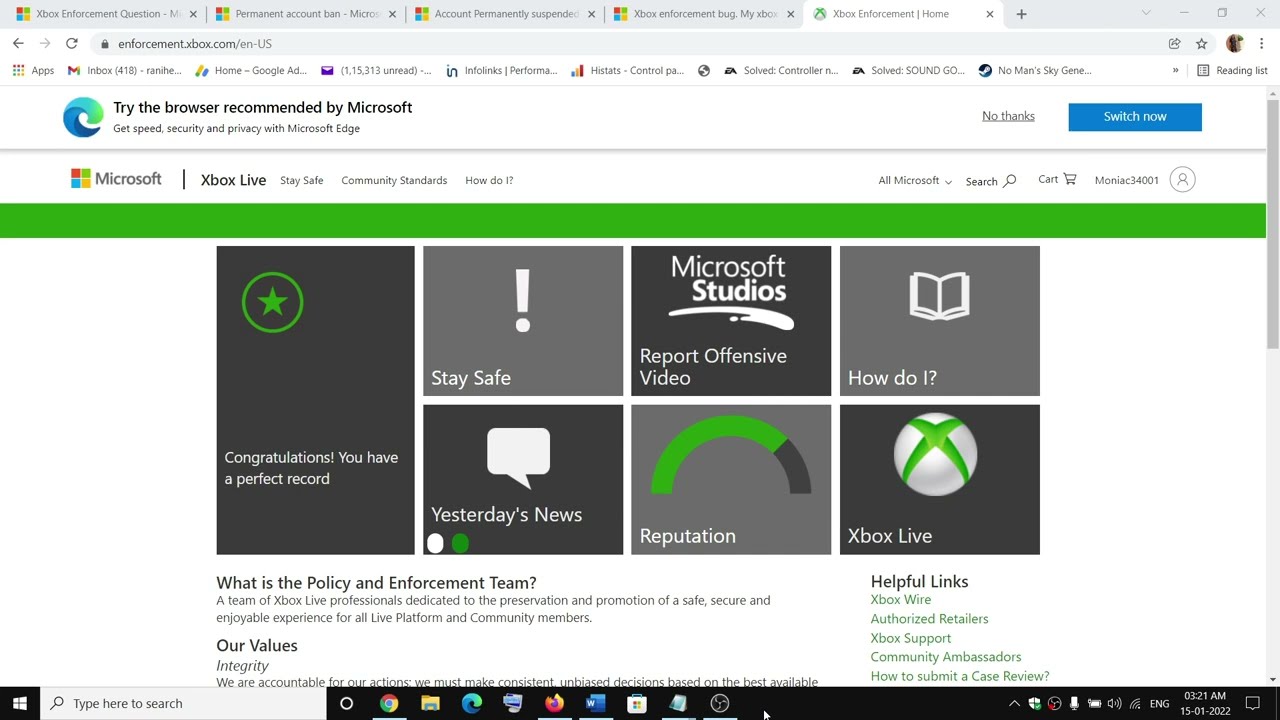The width and height of the screenshot is (1280, 720).
Task: Click the green star perfect record tile
Action: (x=315, y=400)
